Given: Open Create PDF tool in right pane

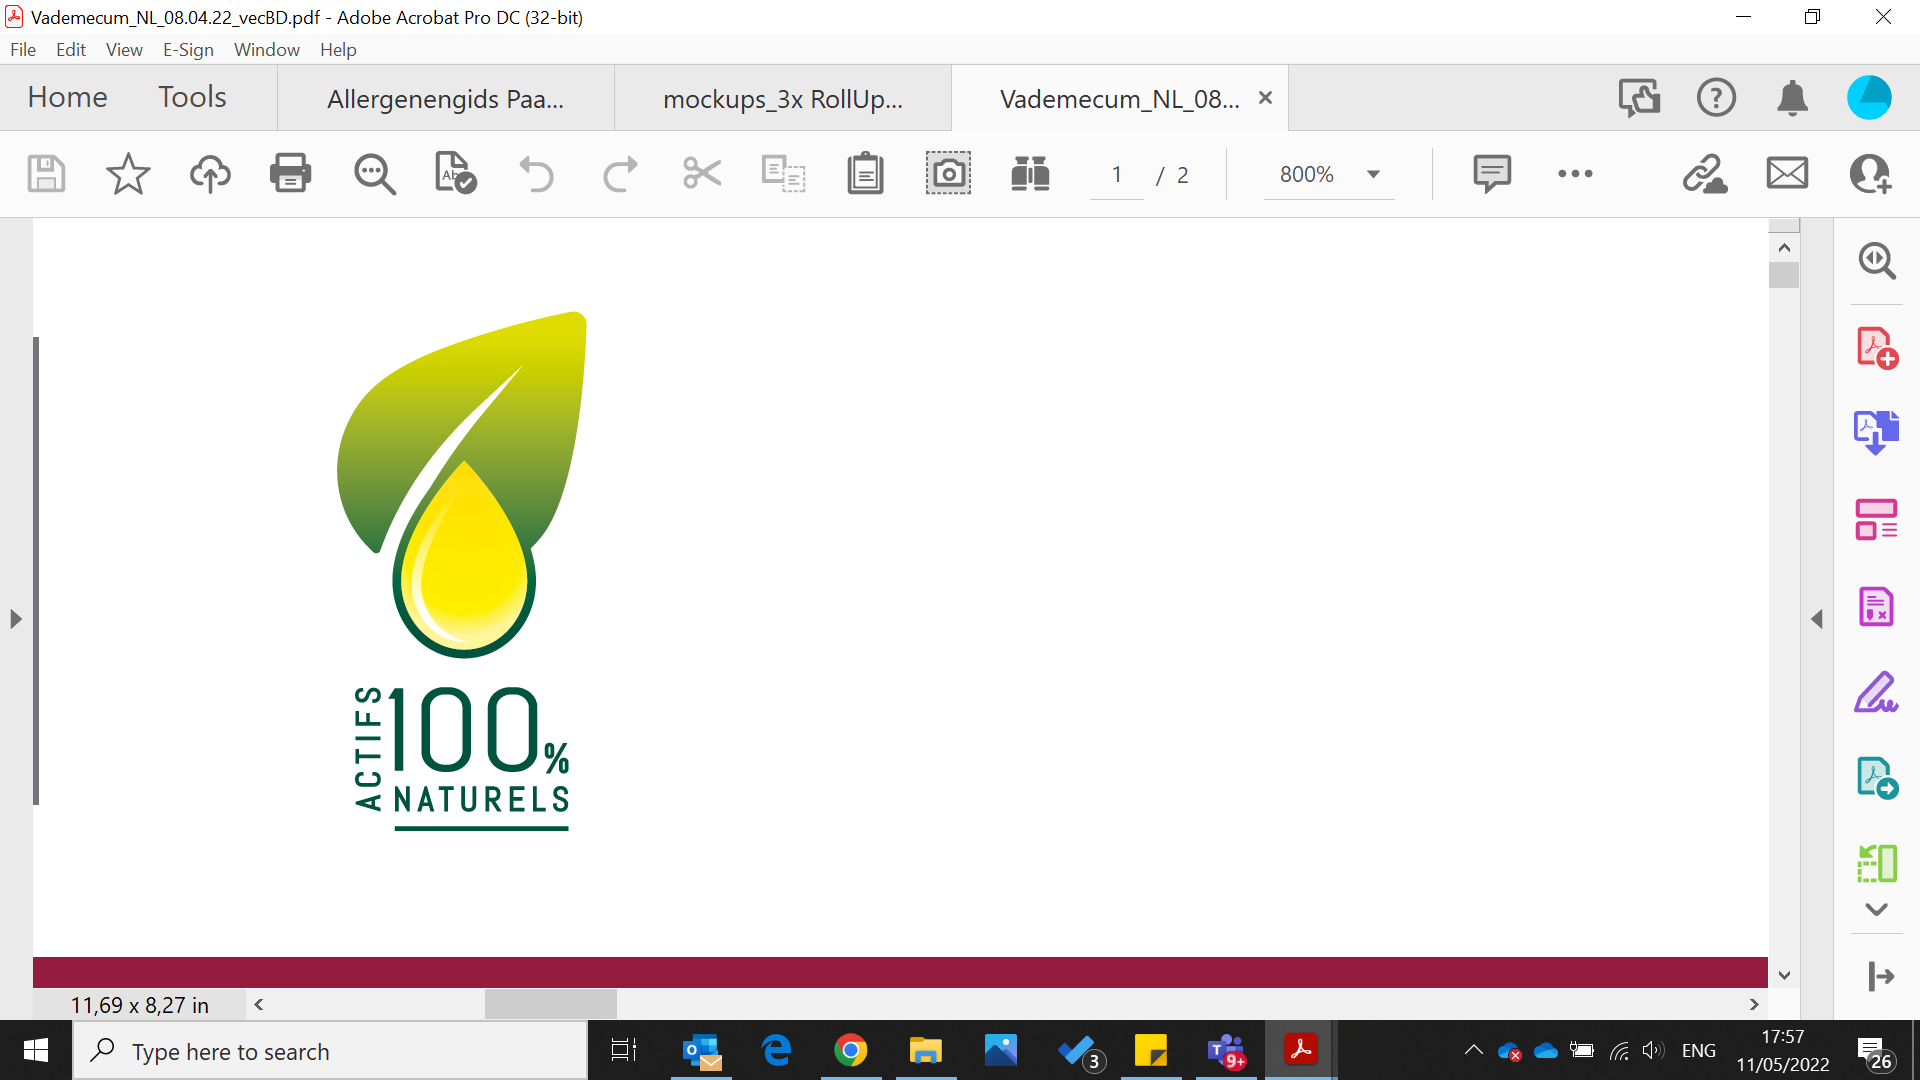Looking at the screenshot, I should click(1876, 348).
